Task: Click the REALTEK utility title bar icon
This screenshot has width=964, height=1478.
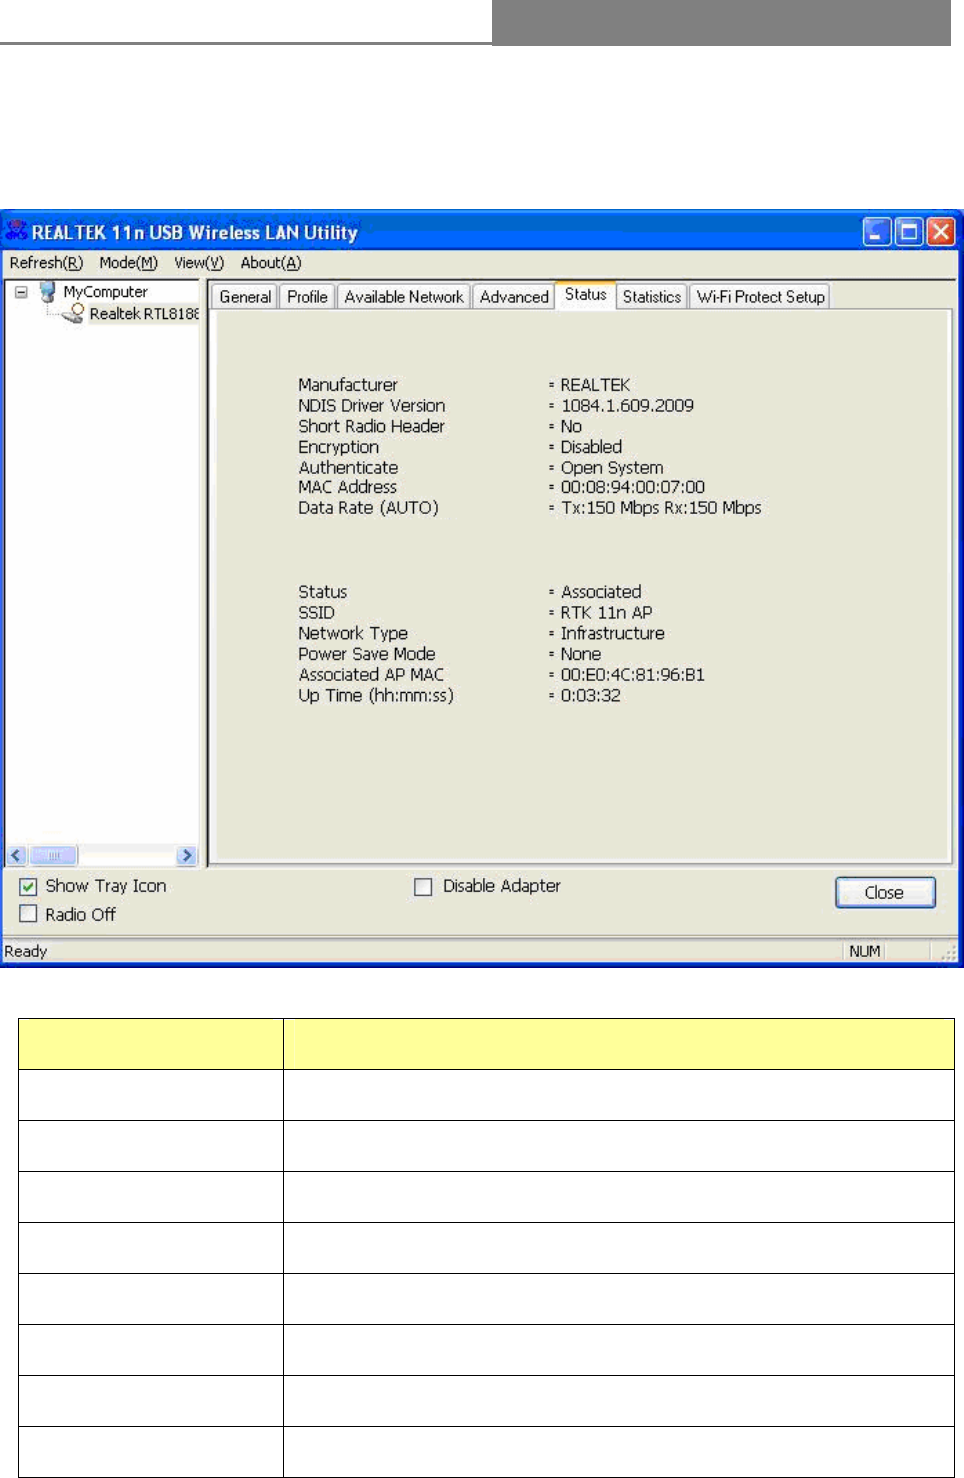Action: click(17, 232)
